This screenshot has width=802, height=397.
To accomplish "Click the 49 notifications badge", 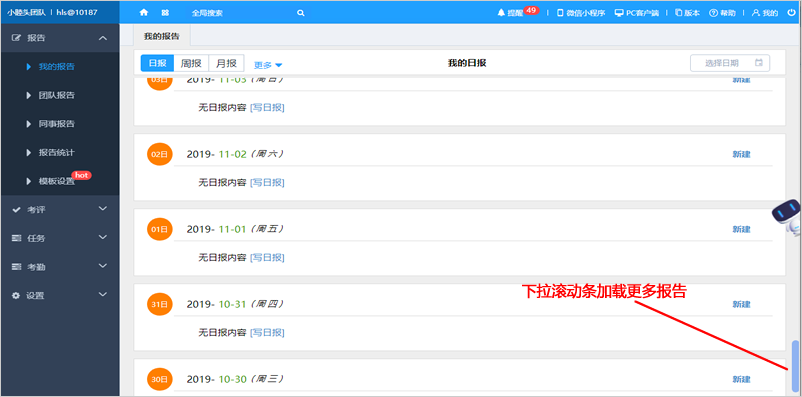I will point(531,10).
